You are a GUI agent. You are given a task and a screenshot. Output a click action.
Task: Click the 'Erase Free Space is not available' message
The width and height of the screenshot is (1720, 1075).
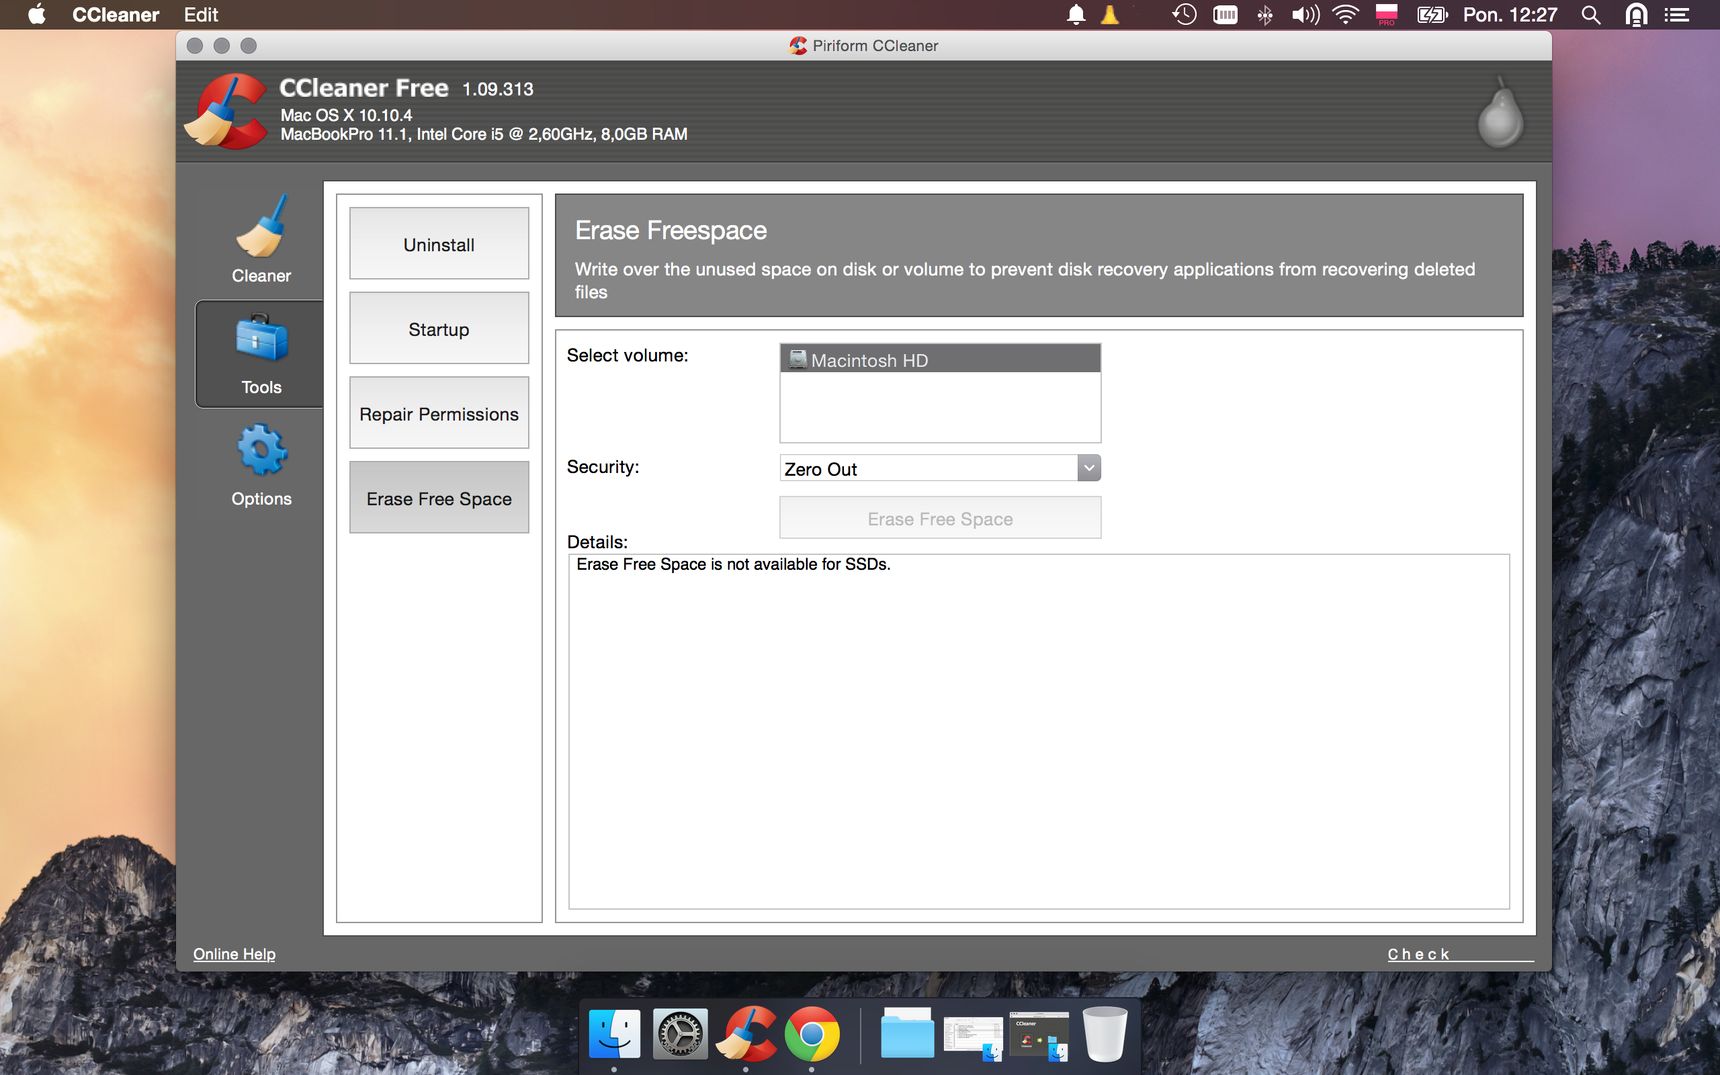point(733,564)
